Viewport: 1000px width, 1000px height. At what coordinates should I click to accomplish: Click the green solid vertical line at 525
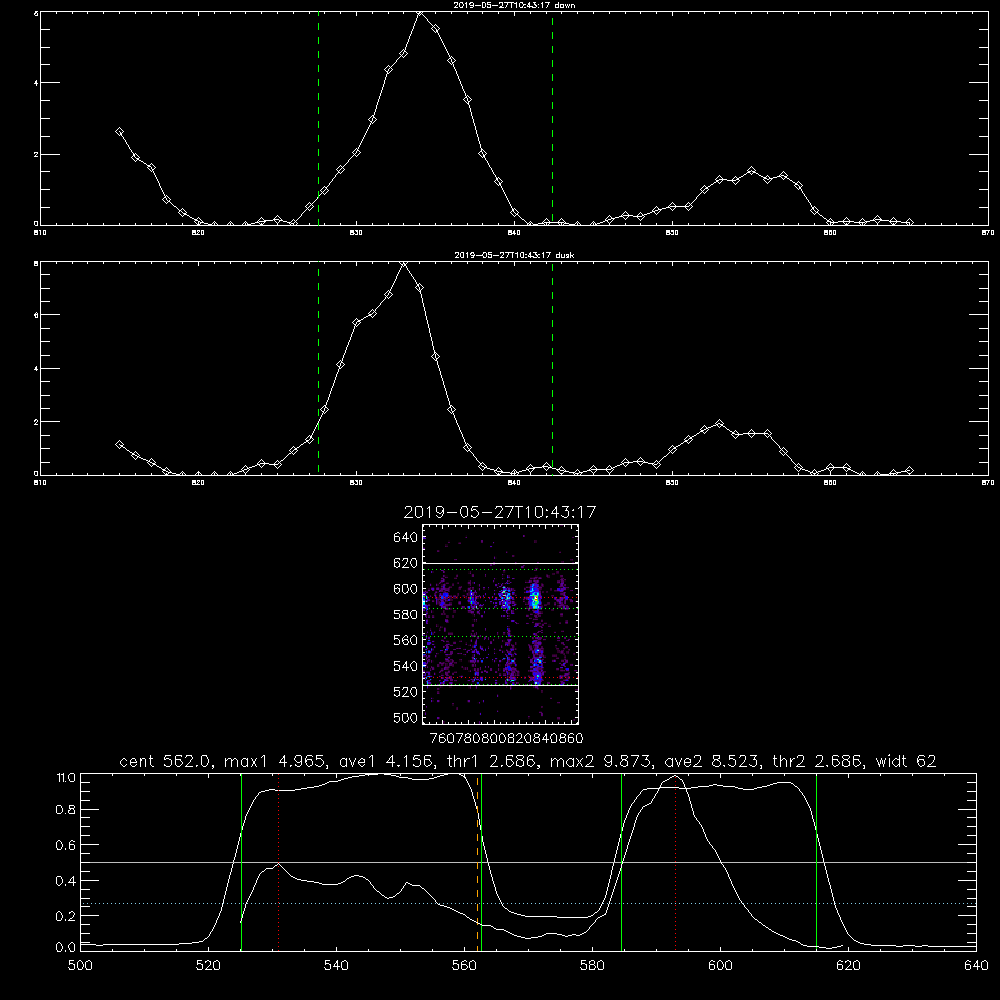[241, 862]
